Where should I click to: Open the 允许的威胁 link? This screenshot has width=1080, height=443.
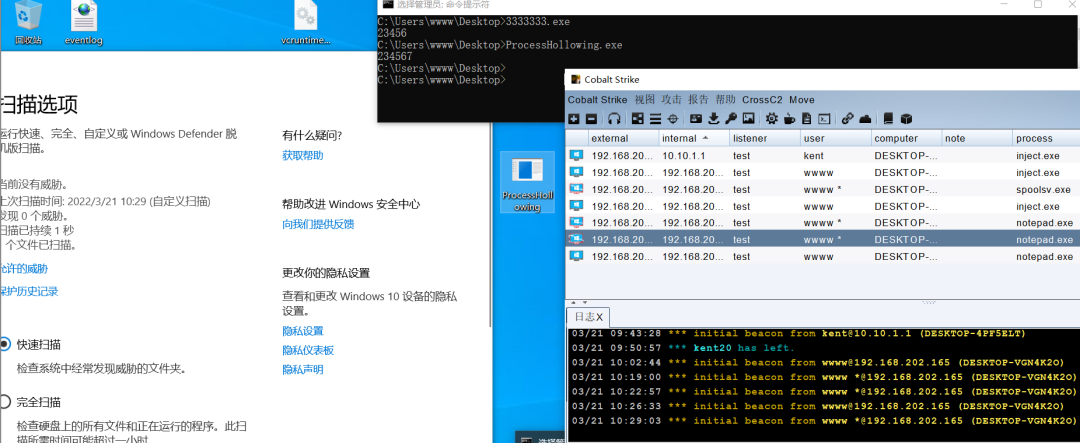click(x=24, y=269)
